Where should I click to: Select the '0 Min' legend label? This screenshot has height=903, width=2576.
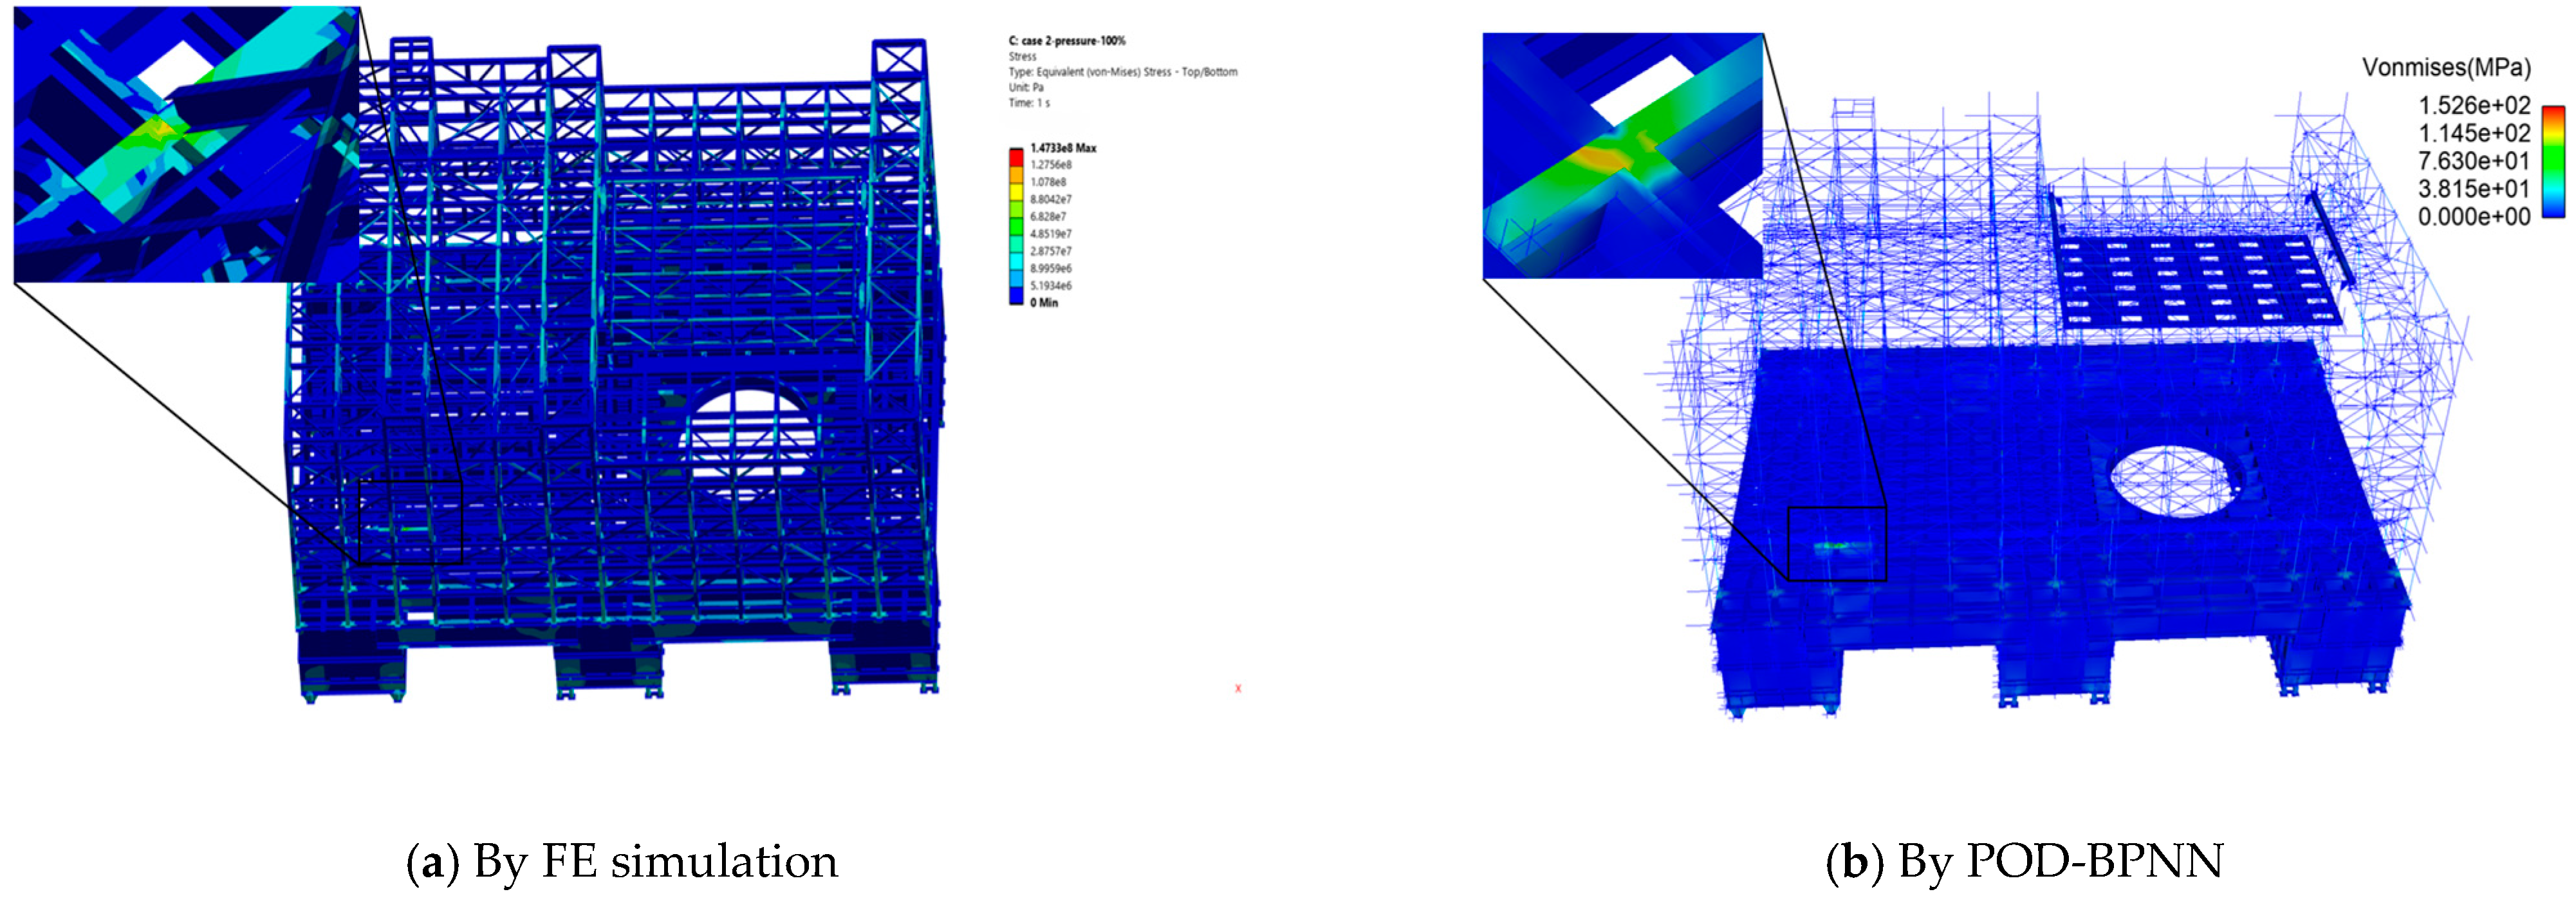[x=1044, y=303]
